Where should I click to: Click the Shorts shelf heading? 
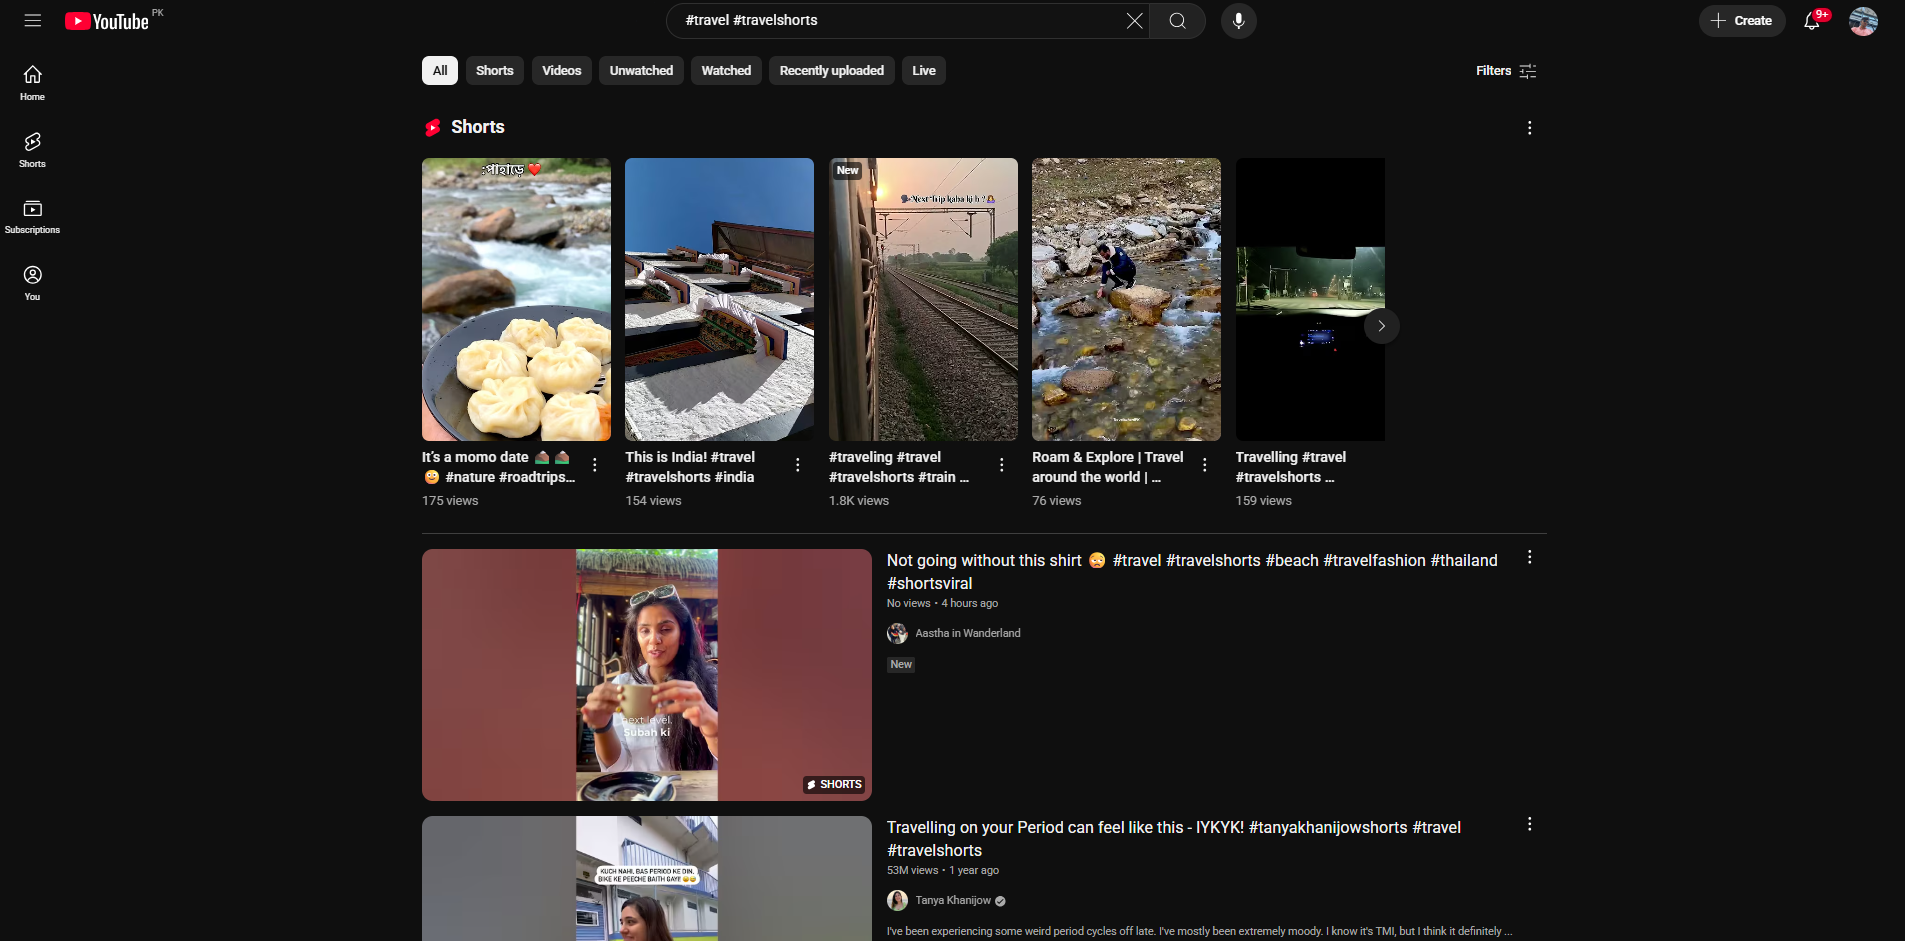pyautogui.click(x=477, y=127)
